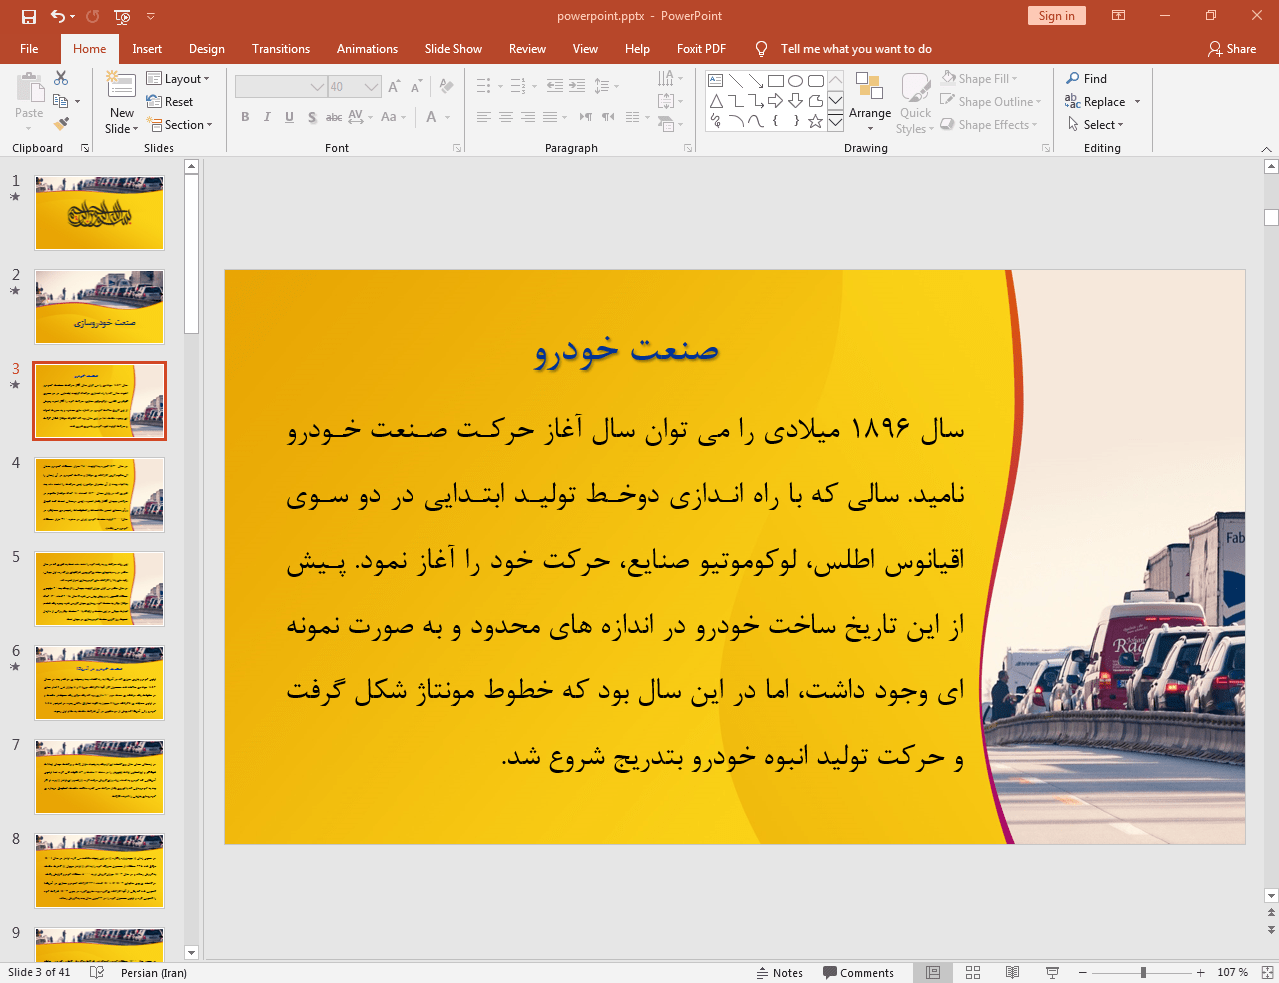
Task: Open the font size dropdown
Action: [x=372, y=87]
